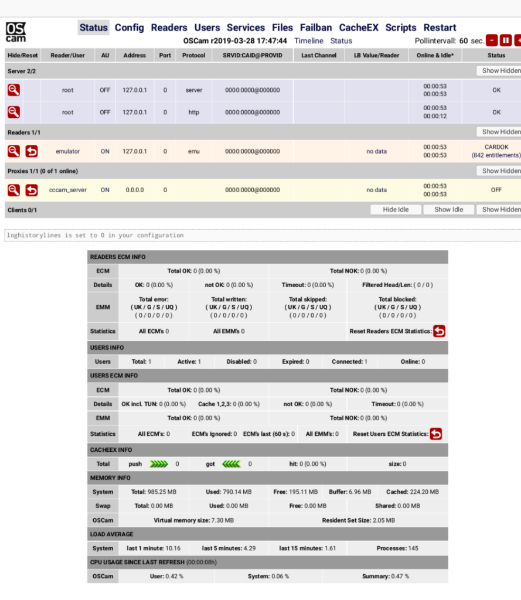The image size is (521, 600).
Task: Click the OSCam logo
Action: point(16,32)
